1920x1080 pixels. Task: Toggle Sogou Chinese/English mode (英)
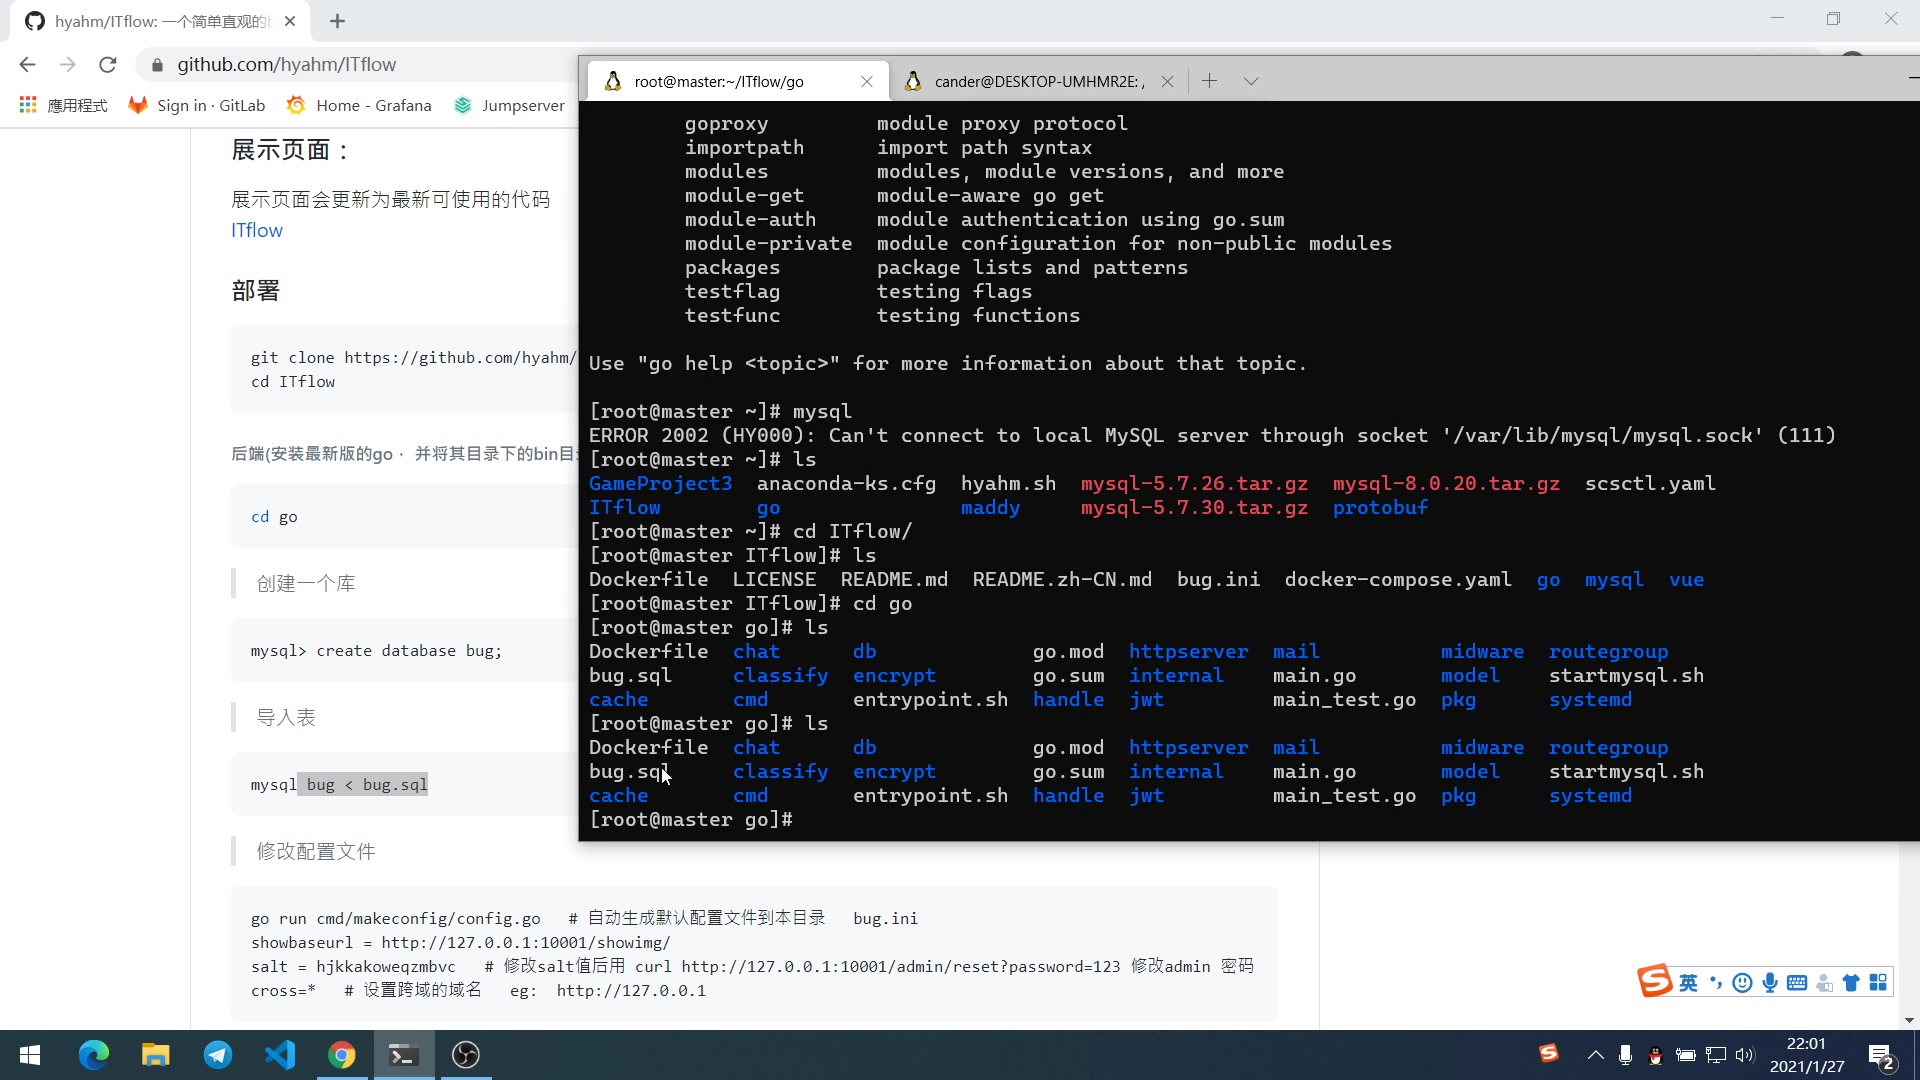pos(1688,983)
